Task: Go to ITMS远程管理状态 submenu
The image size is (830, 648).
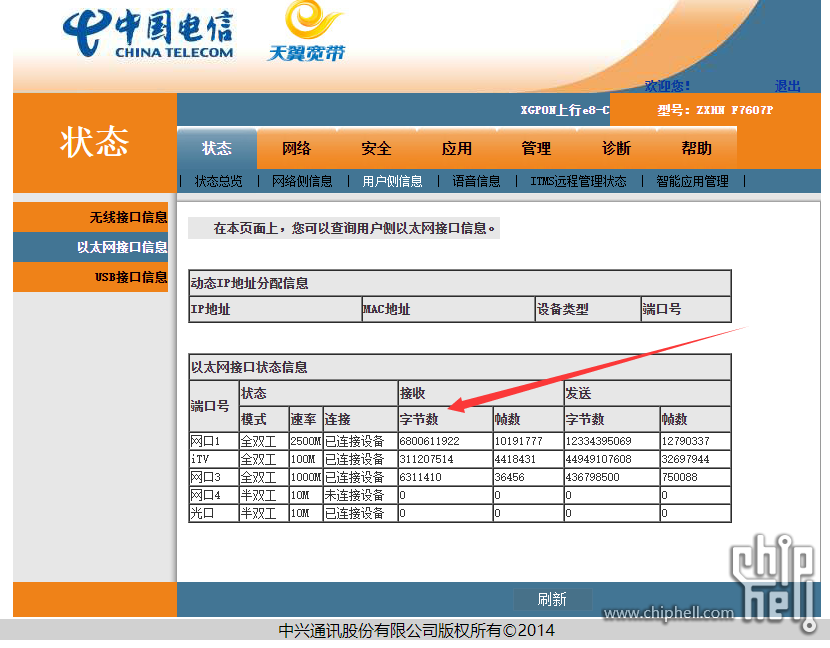Action: point(578,182)
